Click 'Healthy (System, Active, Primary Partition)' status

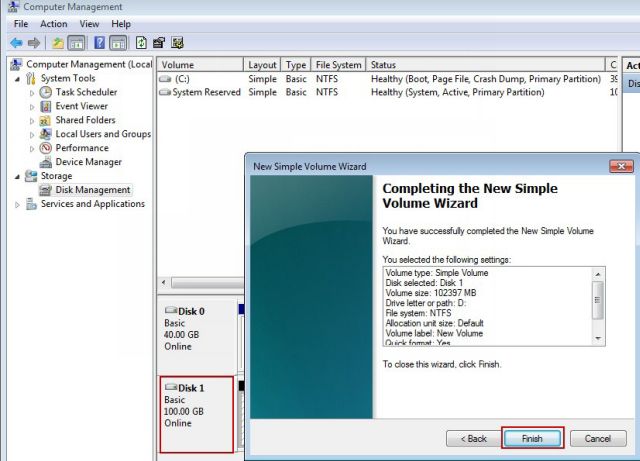pos(458,92)
